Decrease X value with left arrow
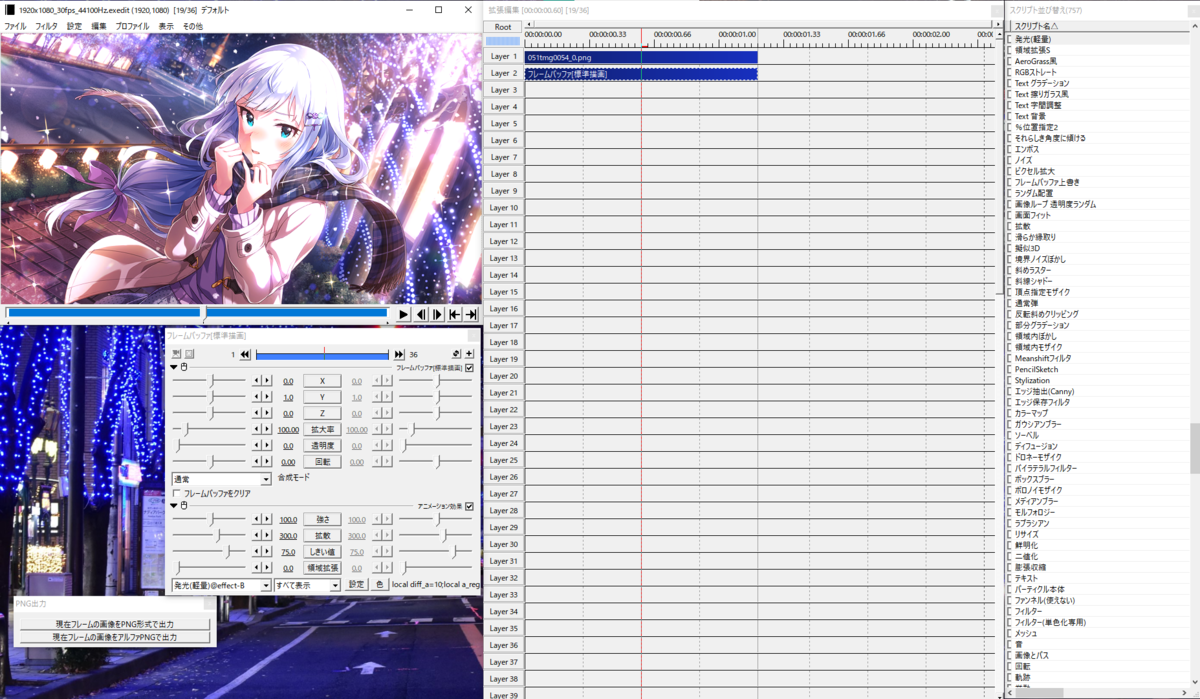 (257, 381)
